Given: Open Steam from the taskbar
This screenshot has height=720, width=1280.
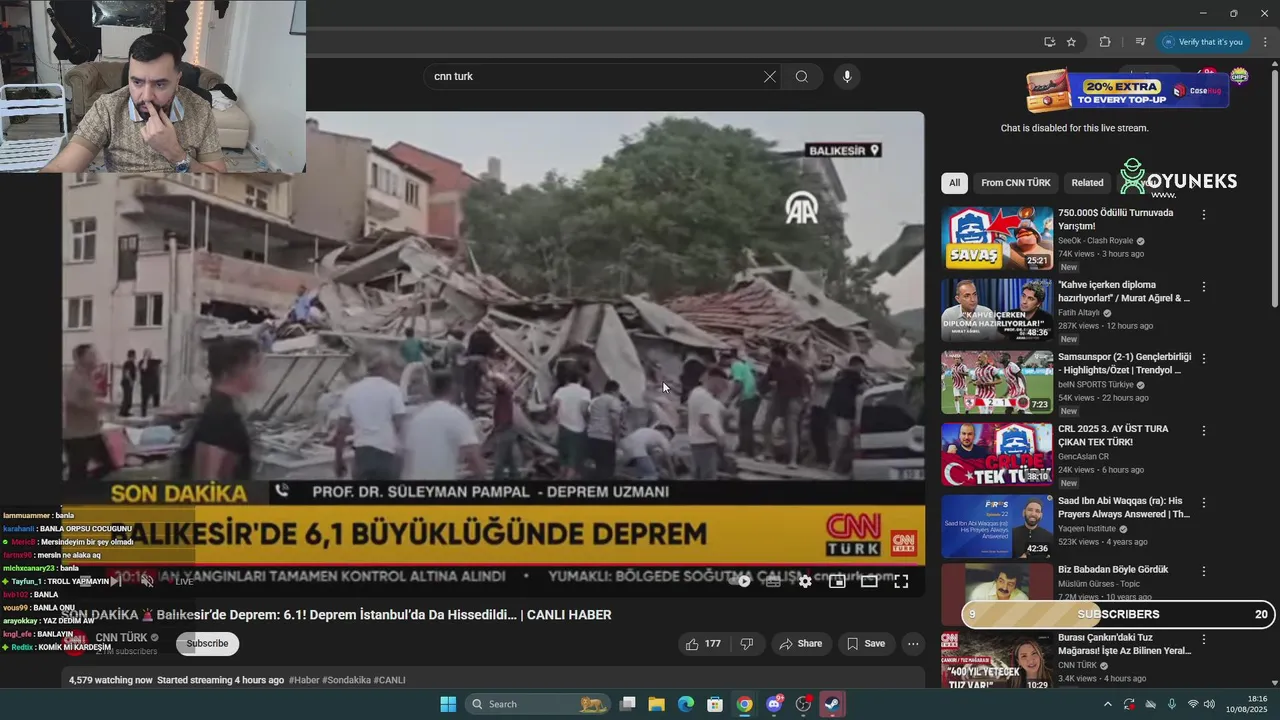Looking at the screenshot, I should 832,704.
